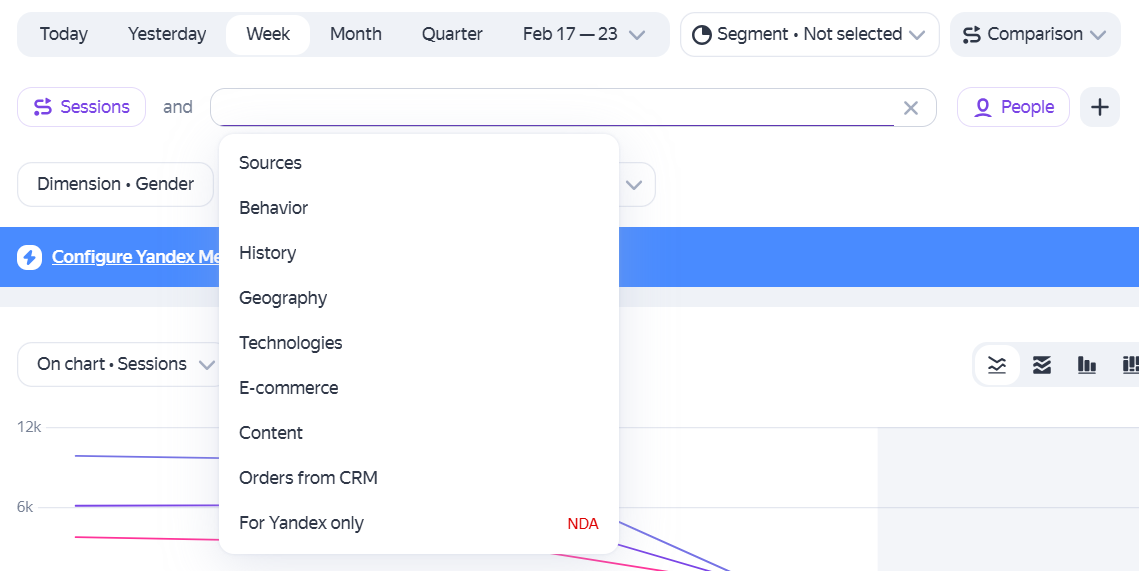Expand the Comparison dropdown

tap(1034, 34)
